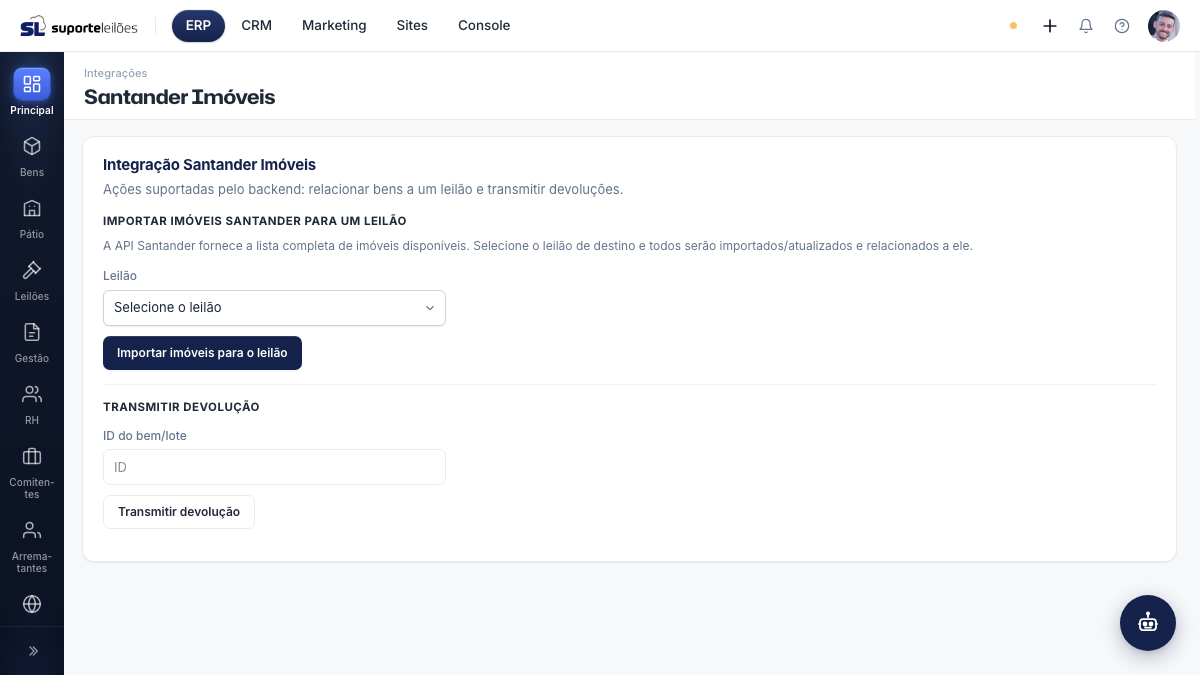The image size is (1200, 675).
Task: Click the Ações suportadas pelo backend description
Action: click(363, 189)
